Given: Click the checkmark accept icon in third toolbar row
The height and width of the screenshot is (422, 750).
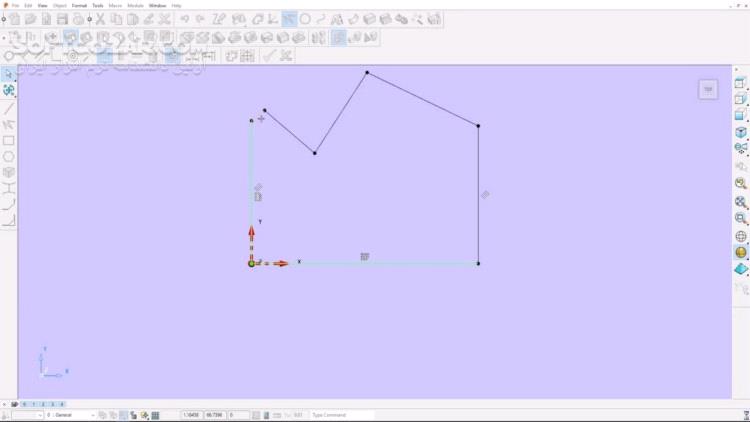Looking at the screenshot, I should coord(269,56).
